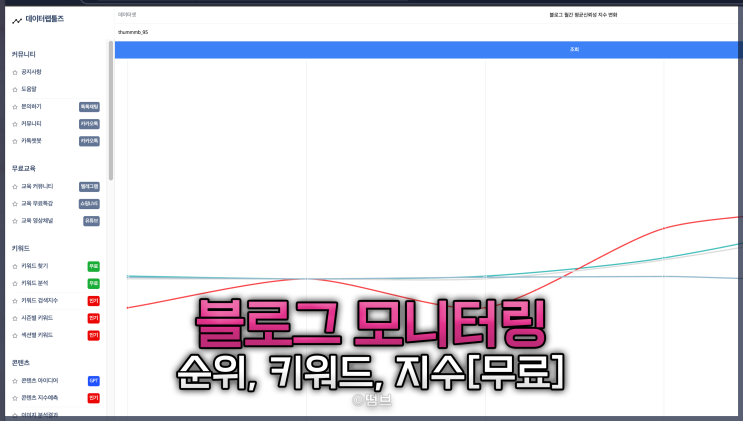This screenshot has width=743, height=421.
Task: Toggle favorite star for 교육 커뮤니티
Action: pyautogui.click(x=15, y=187)
